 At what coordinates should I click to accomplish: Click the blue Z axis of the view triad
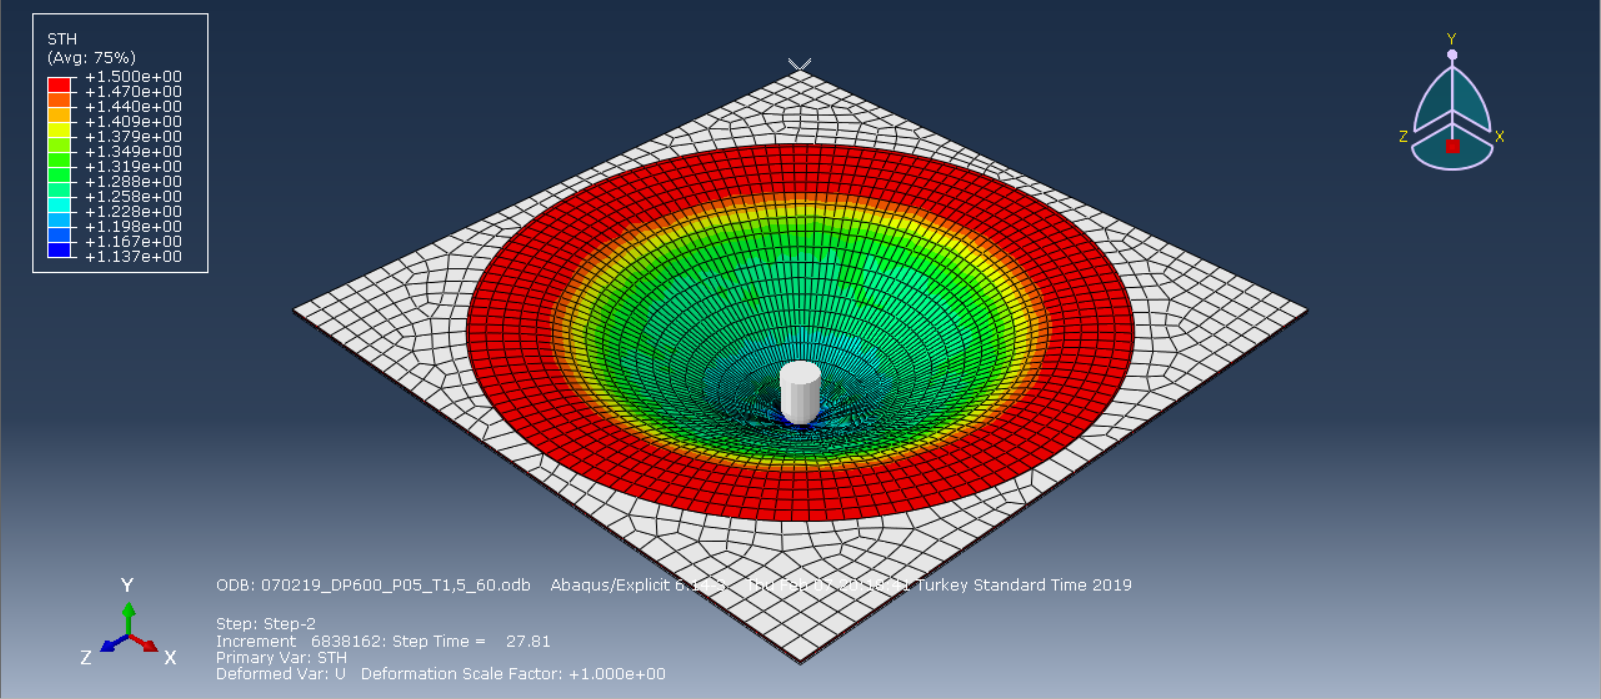click(113, 643)
